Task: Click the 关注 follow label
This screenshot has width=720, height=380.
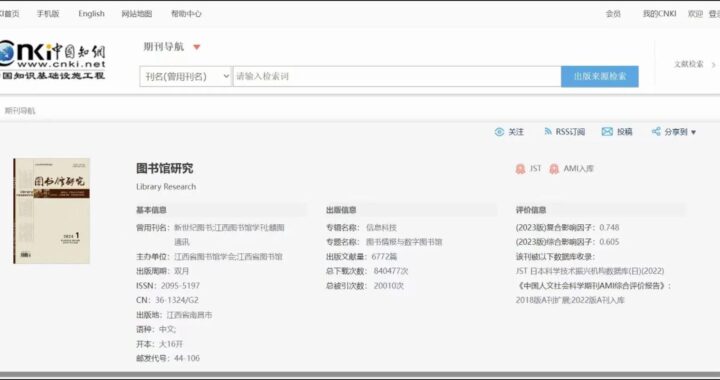Action: coord(516,132)
